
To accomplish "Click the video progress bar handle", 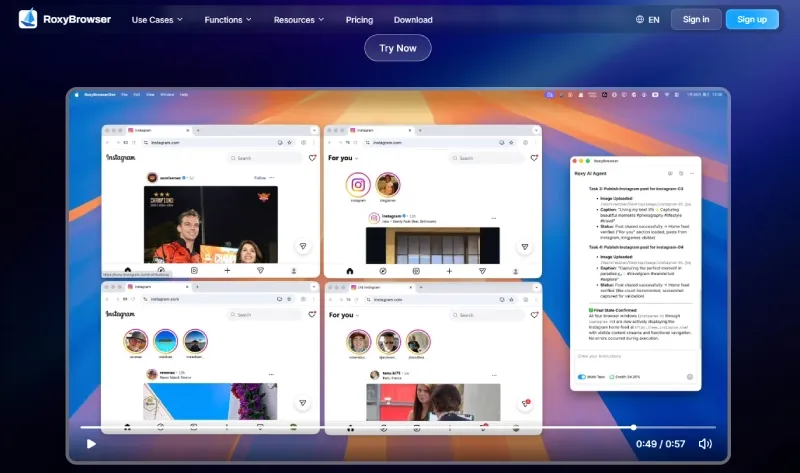I will pyautogui.click(x=633, y=428).
